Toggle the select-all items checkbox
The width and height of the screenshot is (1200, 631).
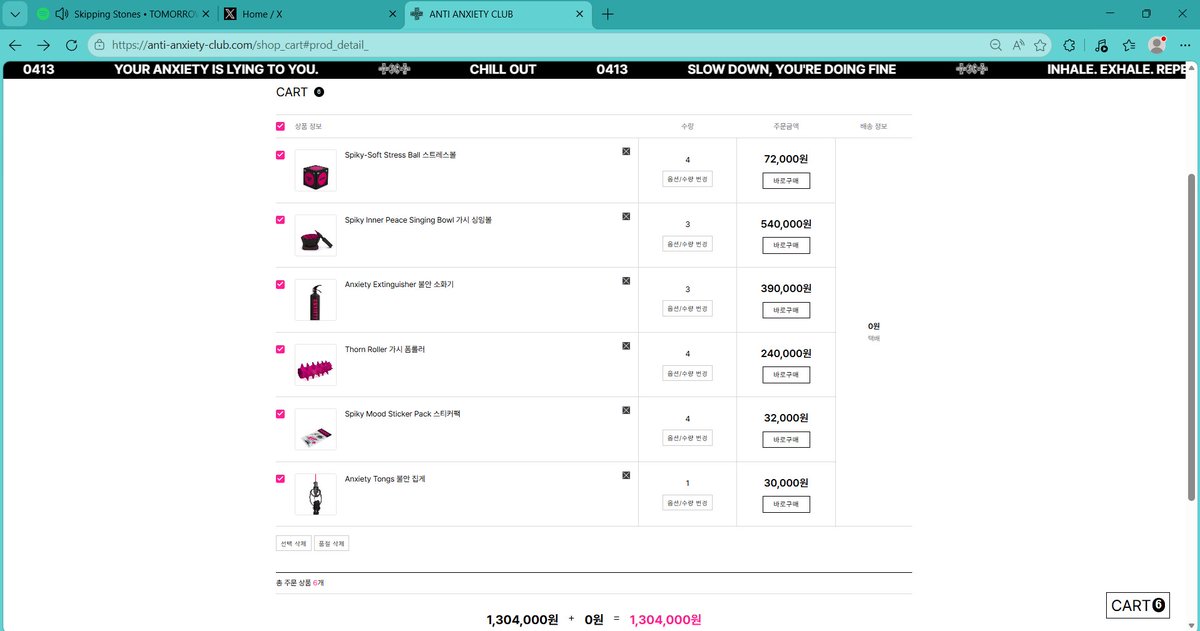click(x=280, y=126)
